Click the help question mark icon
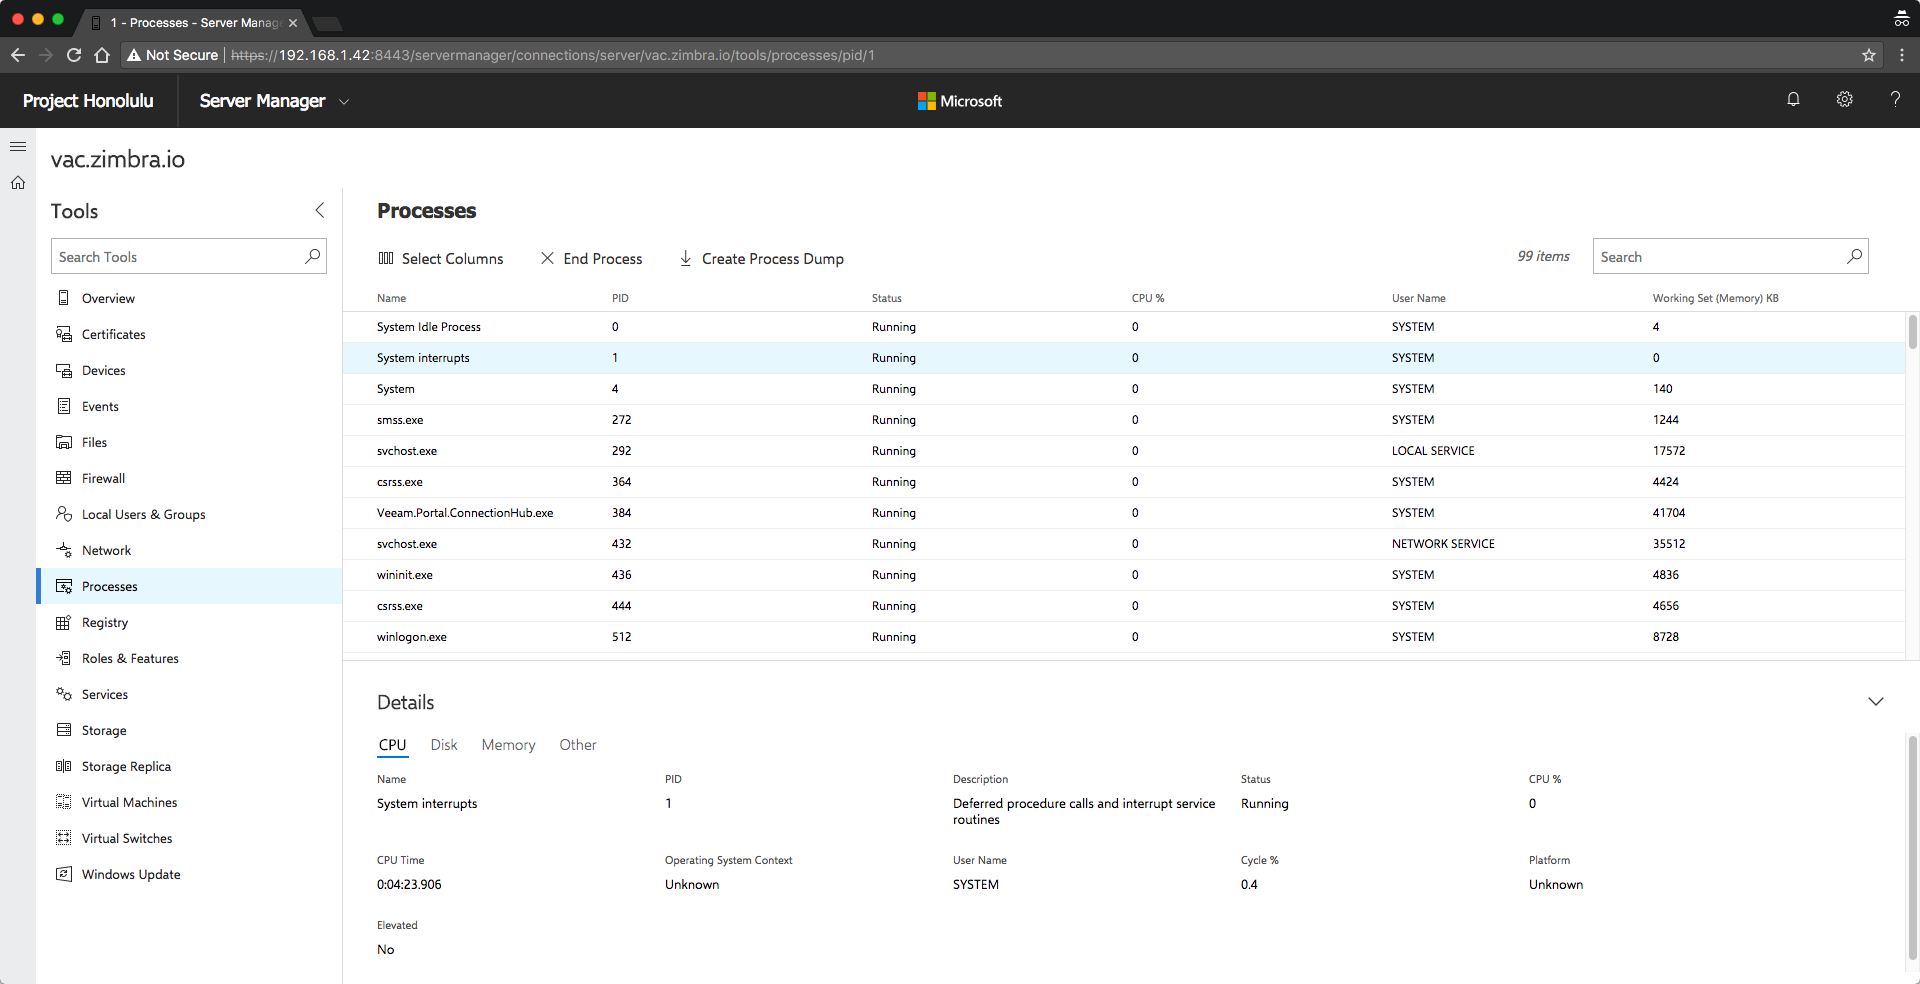Viewport: 1920px width, 984px height. (1895, 100)
